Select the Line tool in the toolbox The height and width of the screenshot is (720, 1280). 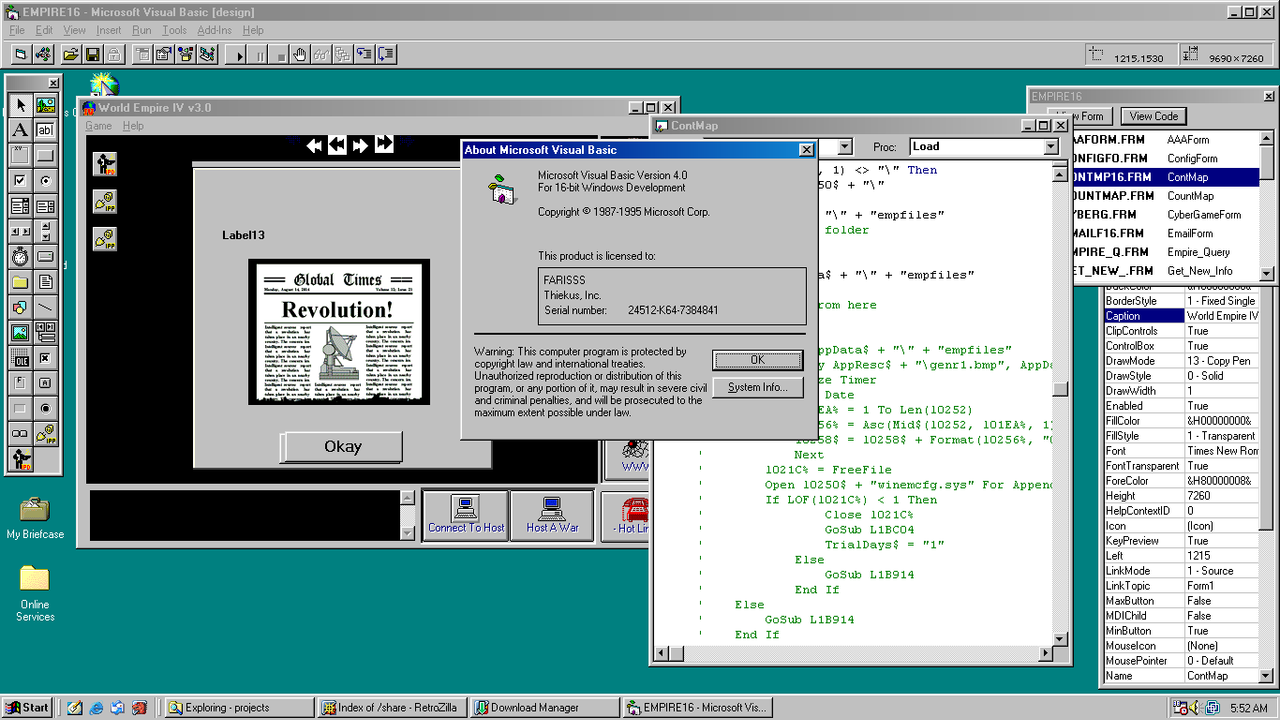tap(46, 308)
